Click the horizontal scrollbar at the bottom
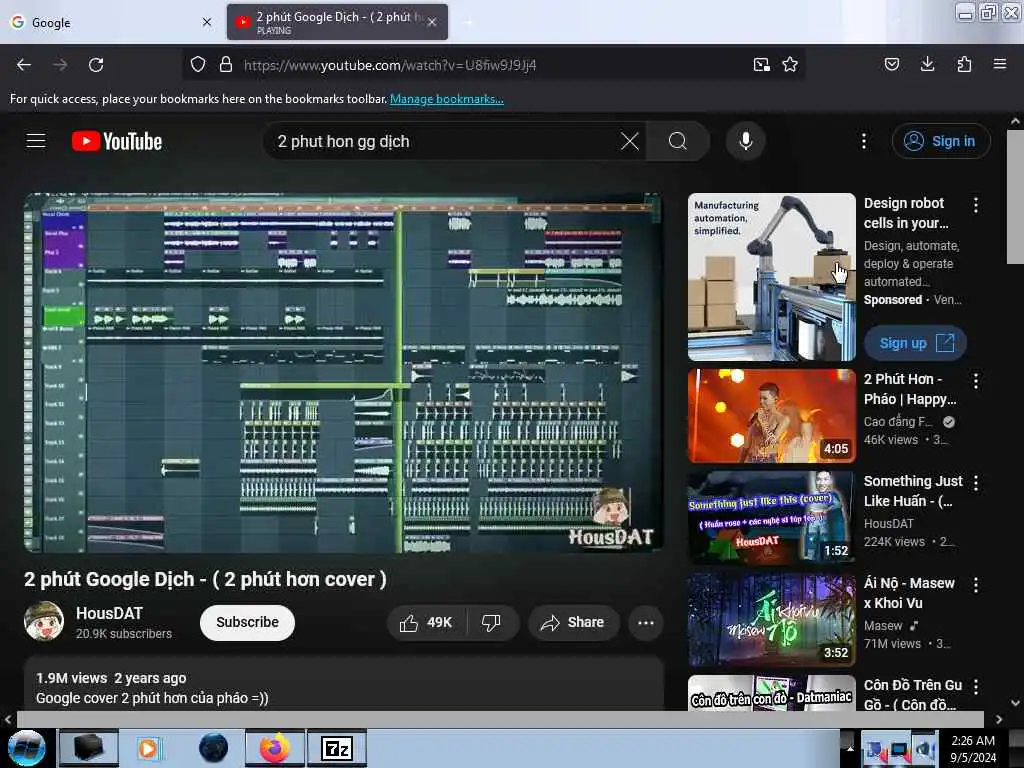 tap(500, 719)
